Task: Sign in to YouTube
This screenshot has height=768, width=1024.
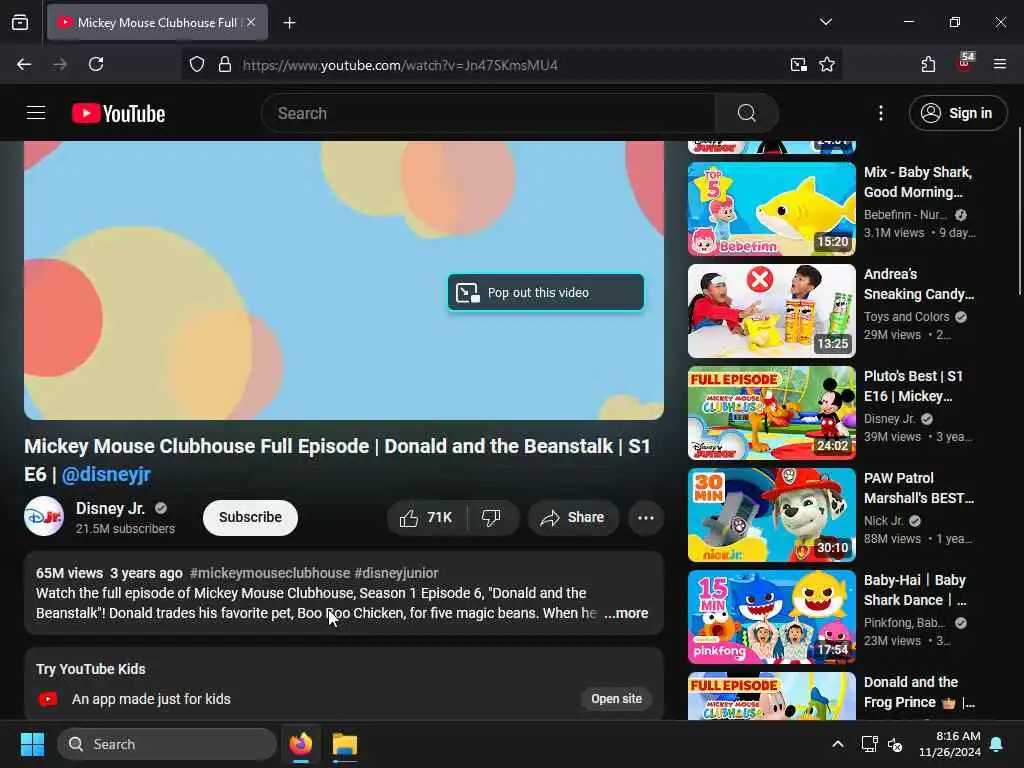Action: click(958, 113)
